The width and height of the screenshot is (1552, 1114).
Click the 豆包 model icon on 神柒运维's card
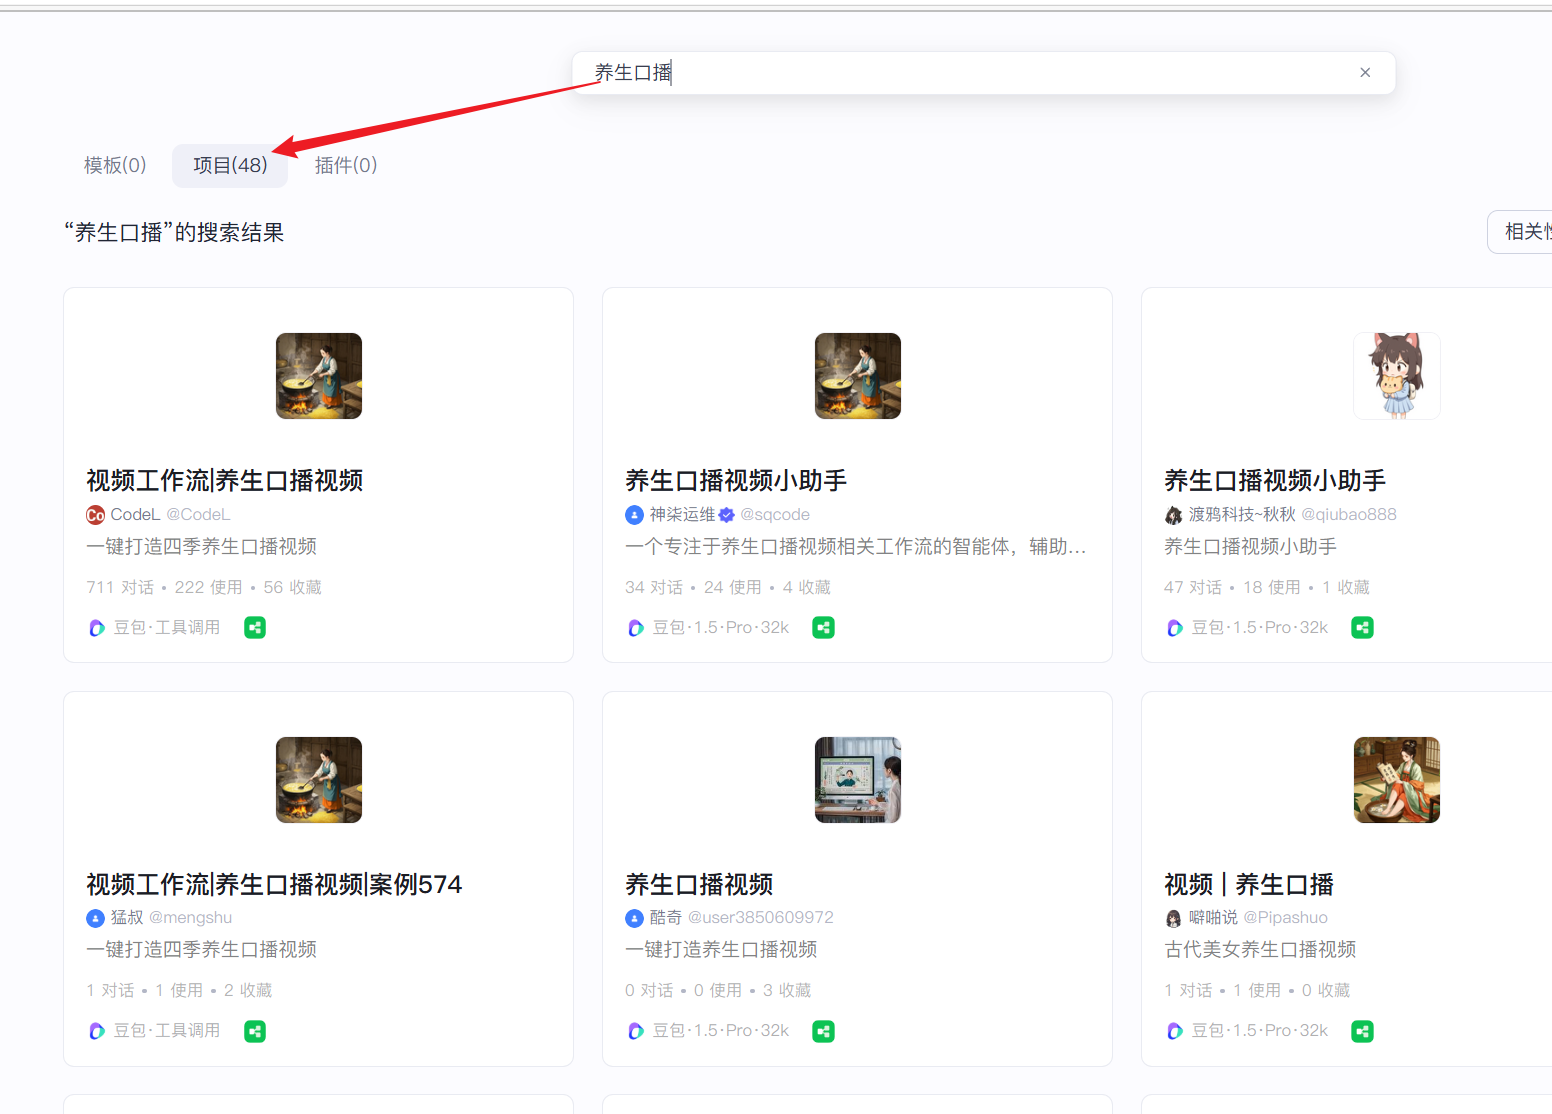[636, 628]
